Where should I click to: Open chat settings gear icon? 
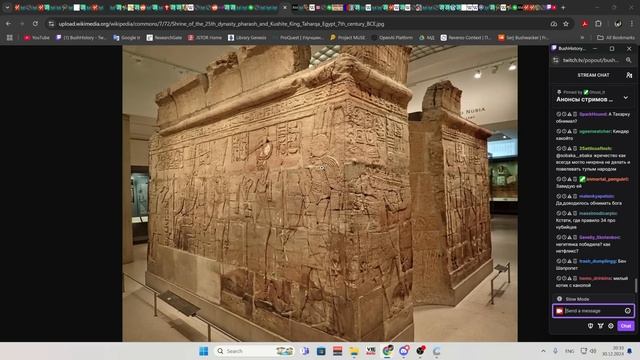611,326
